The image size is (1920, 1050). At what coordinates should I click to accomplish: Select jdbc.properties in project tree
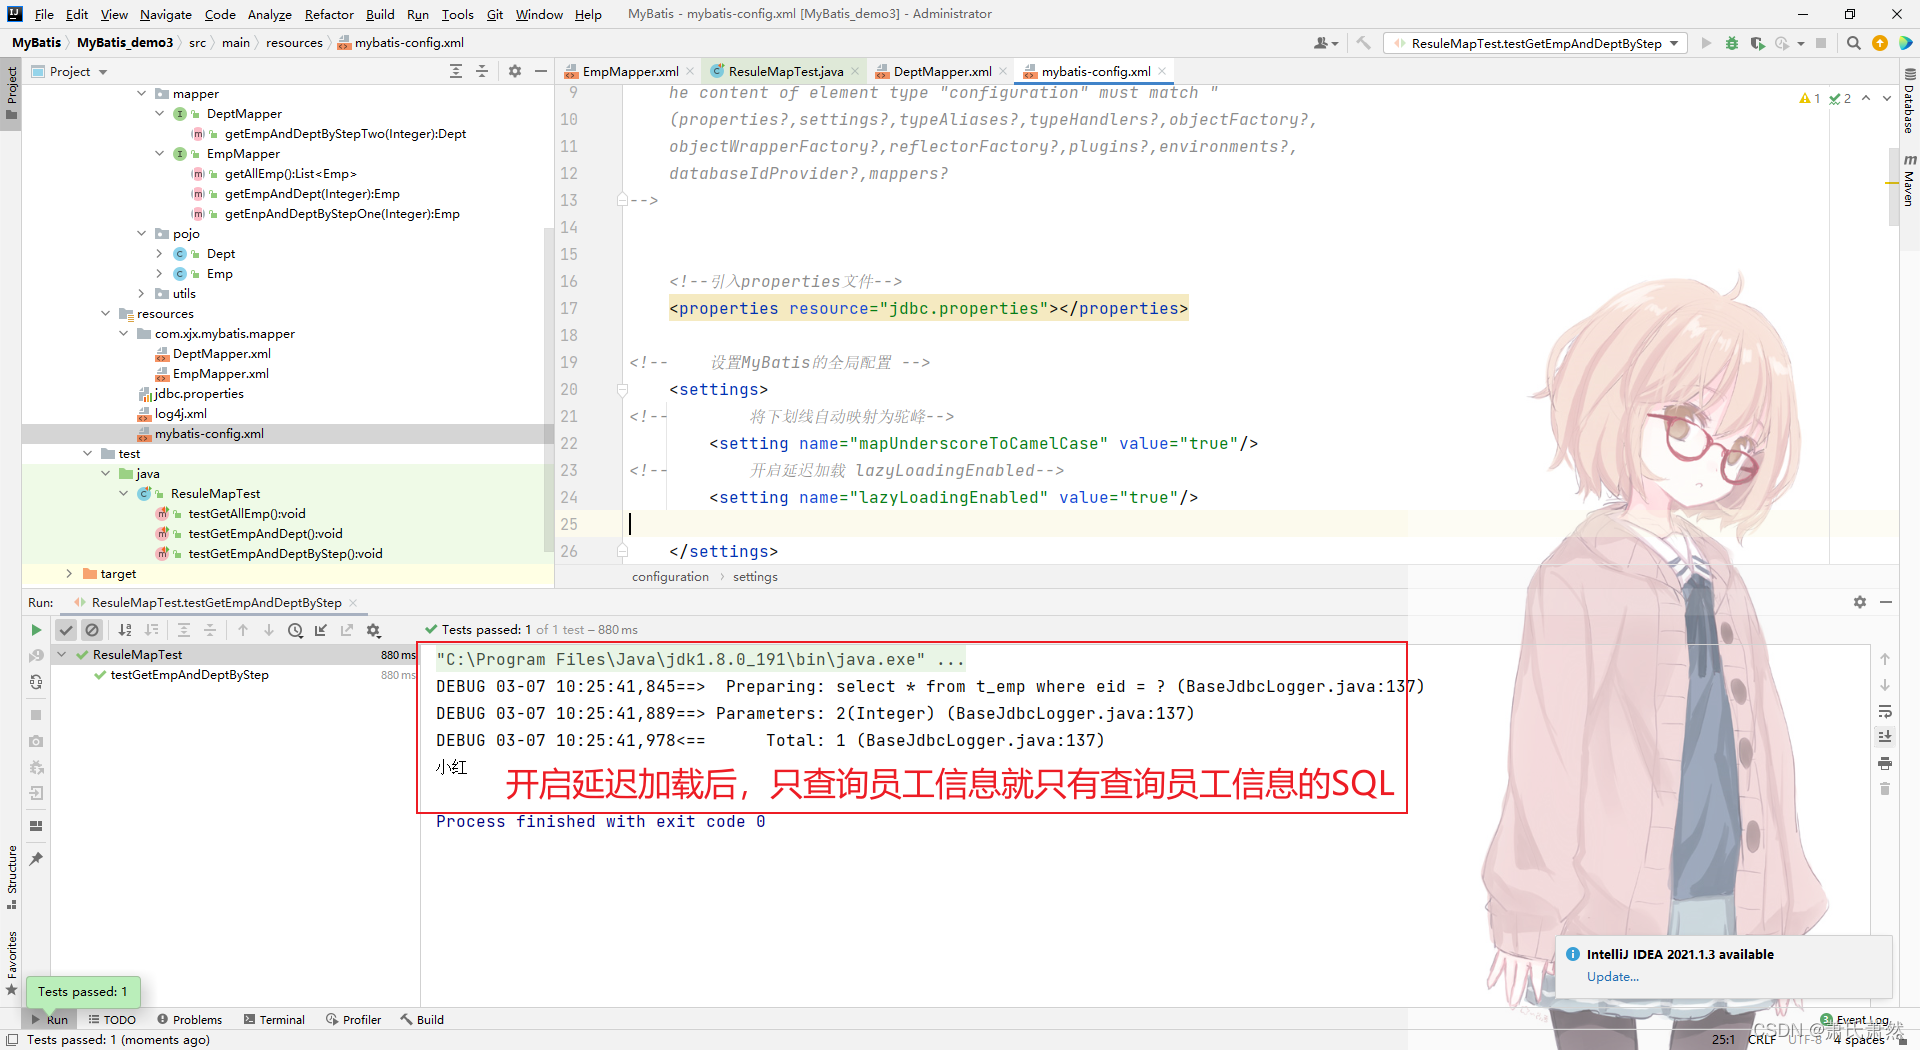pos(199,394)
